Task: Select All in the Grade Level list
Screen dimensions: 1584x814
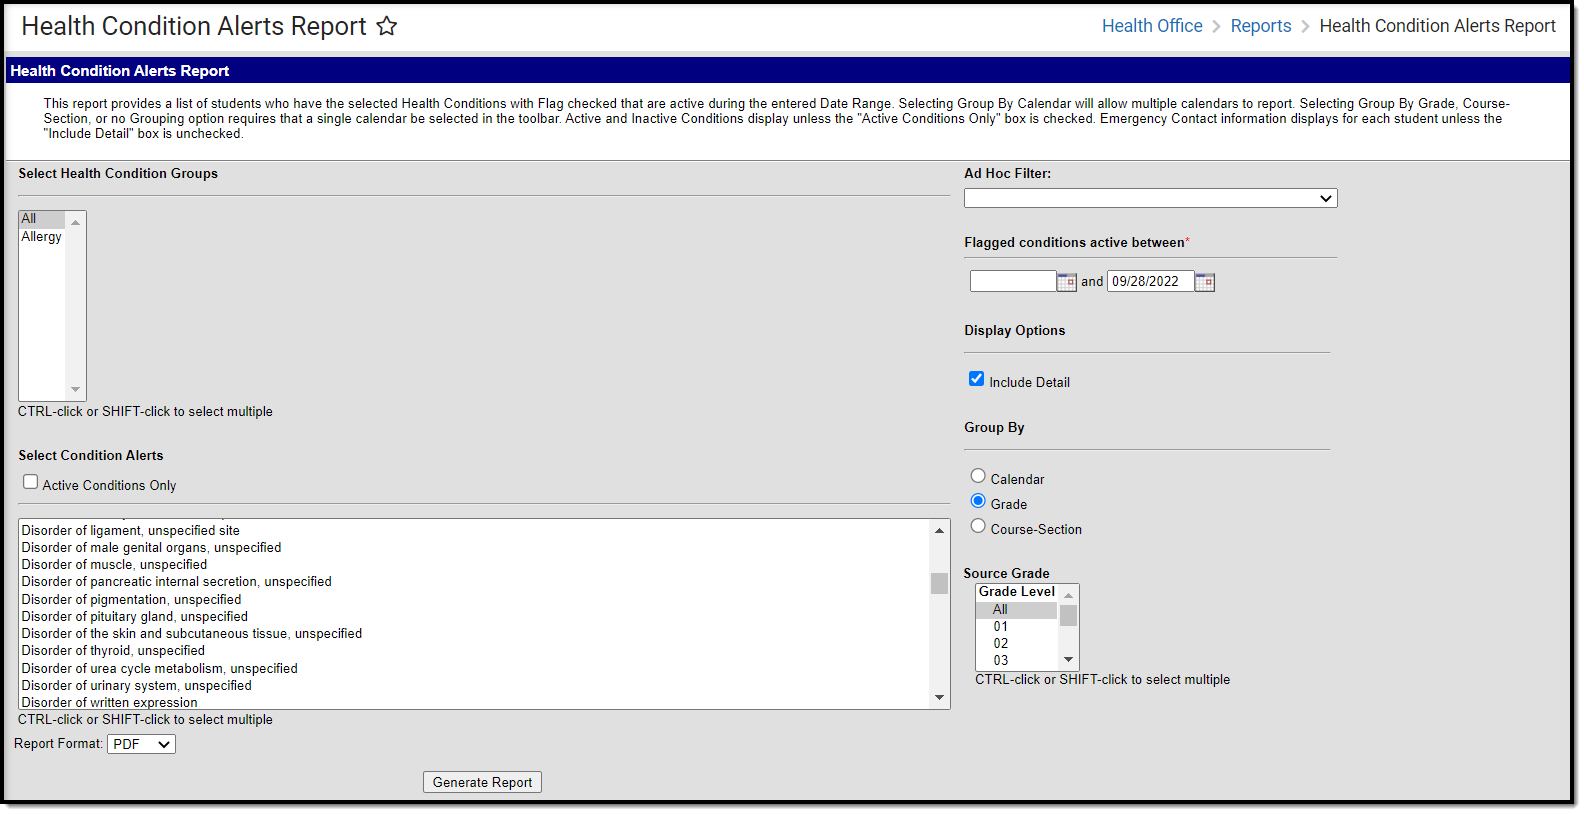Action: [x=1016, y=610]
